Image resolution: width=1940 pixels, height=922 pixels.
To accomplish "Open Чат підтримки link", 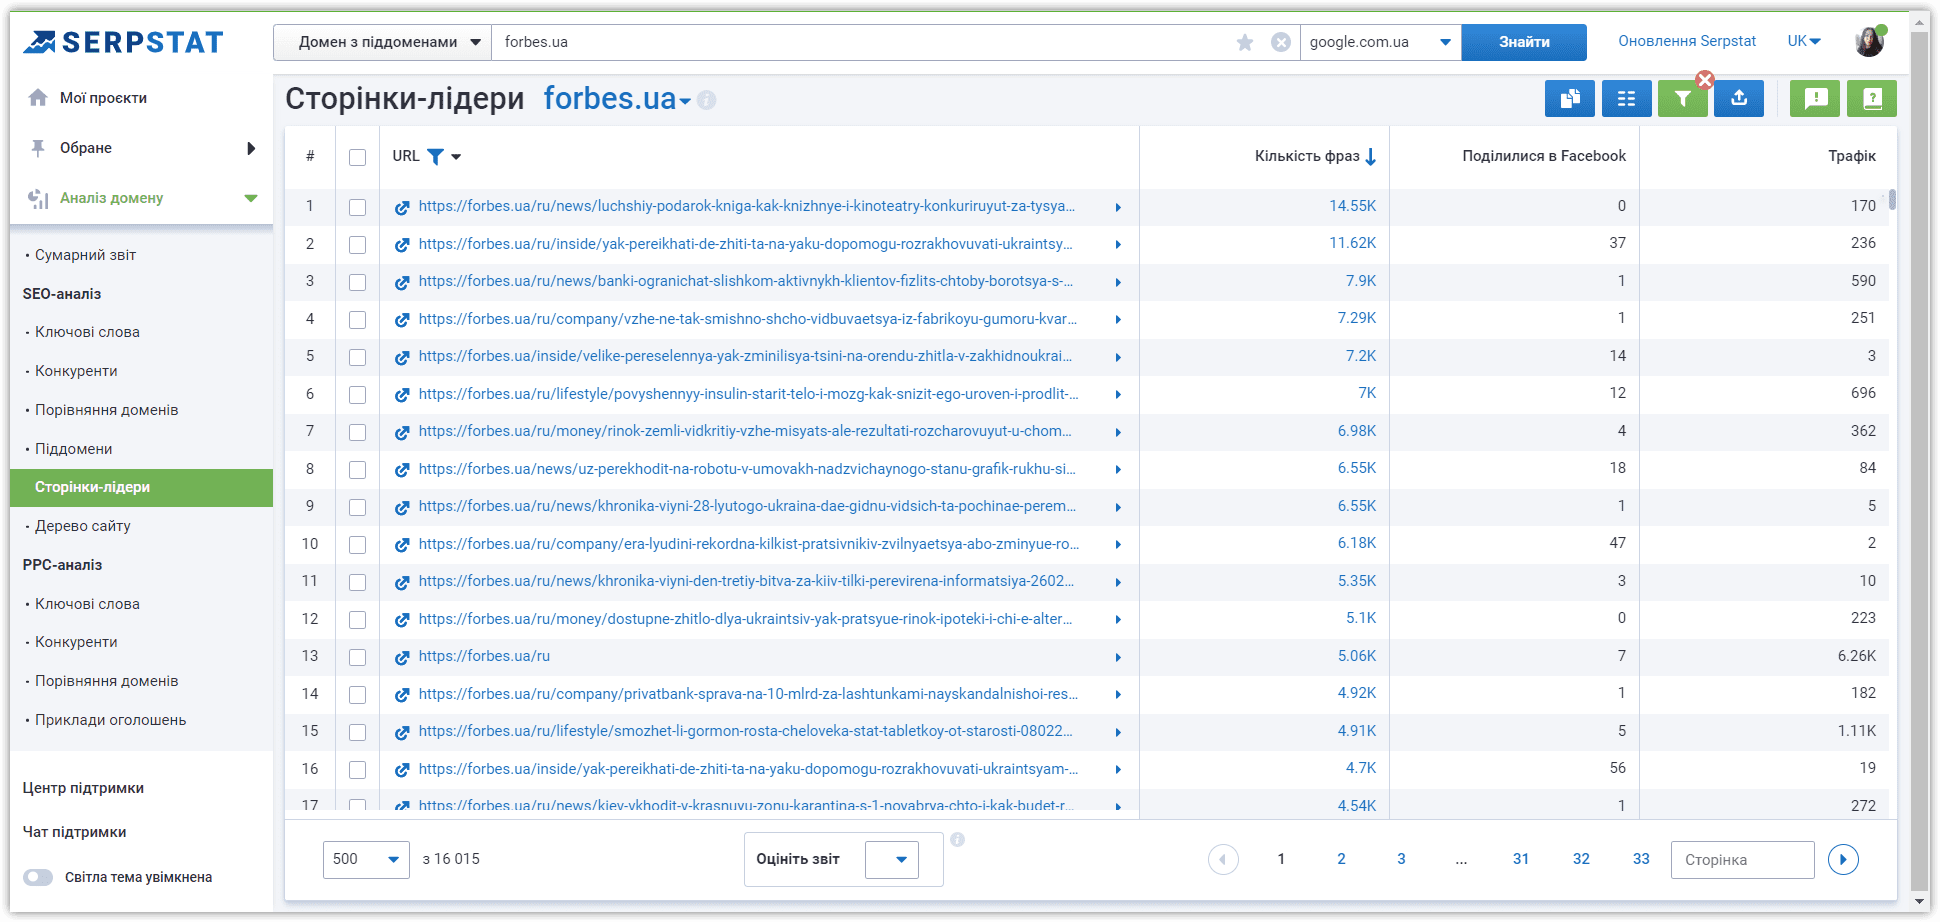I will 74,832.
